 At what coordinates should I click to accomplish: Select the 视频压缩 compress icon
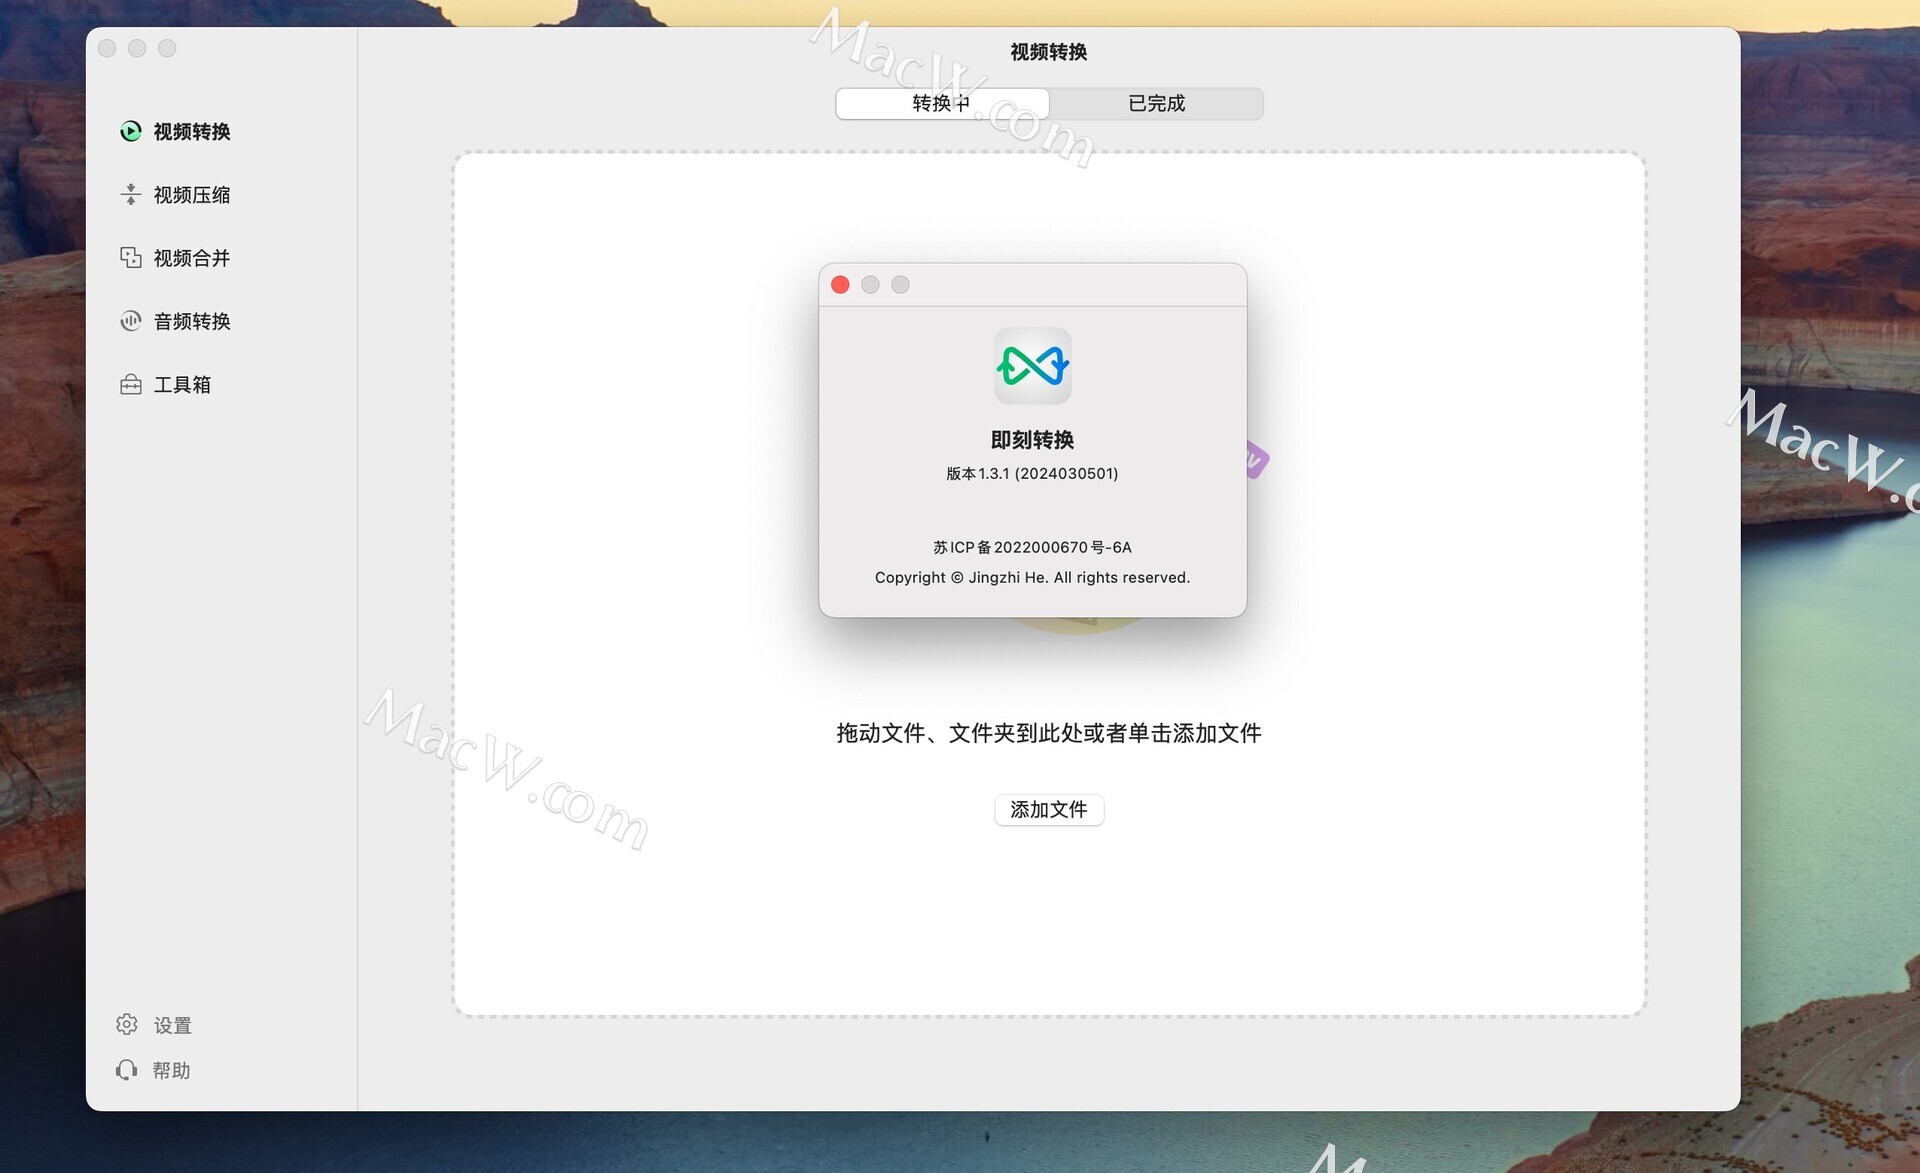[131, 194]
